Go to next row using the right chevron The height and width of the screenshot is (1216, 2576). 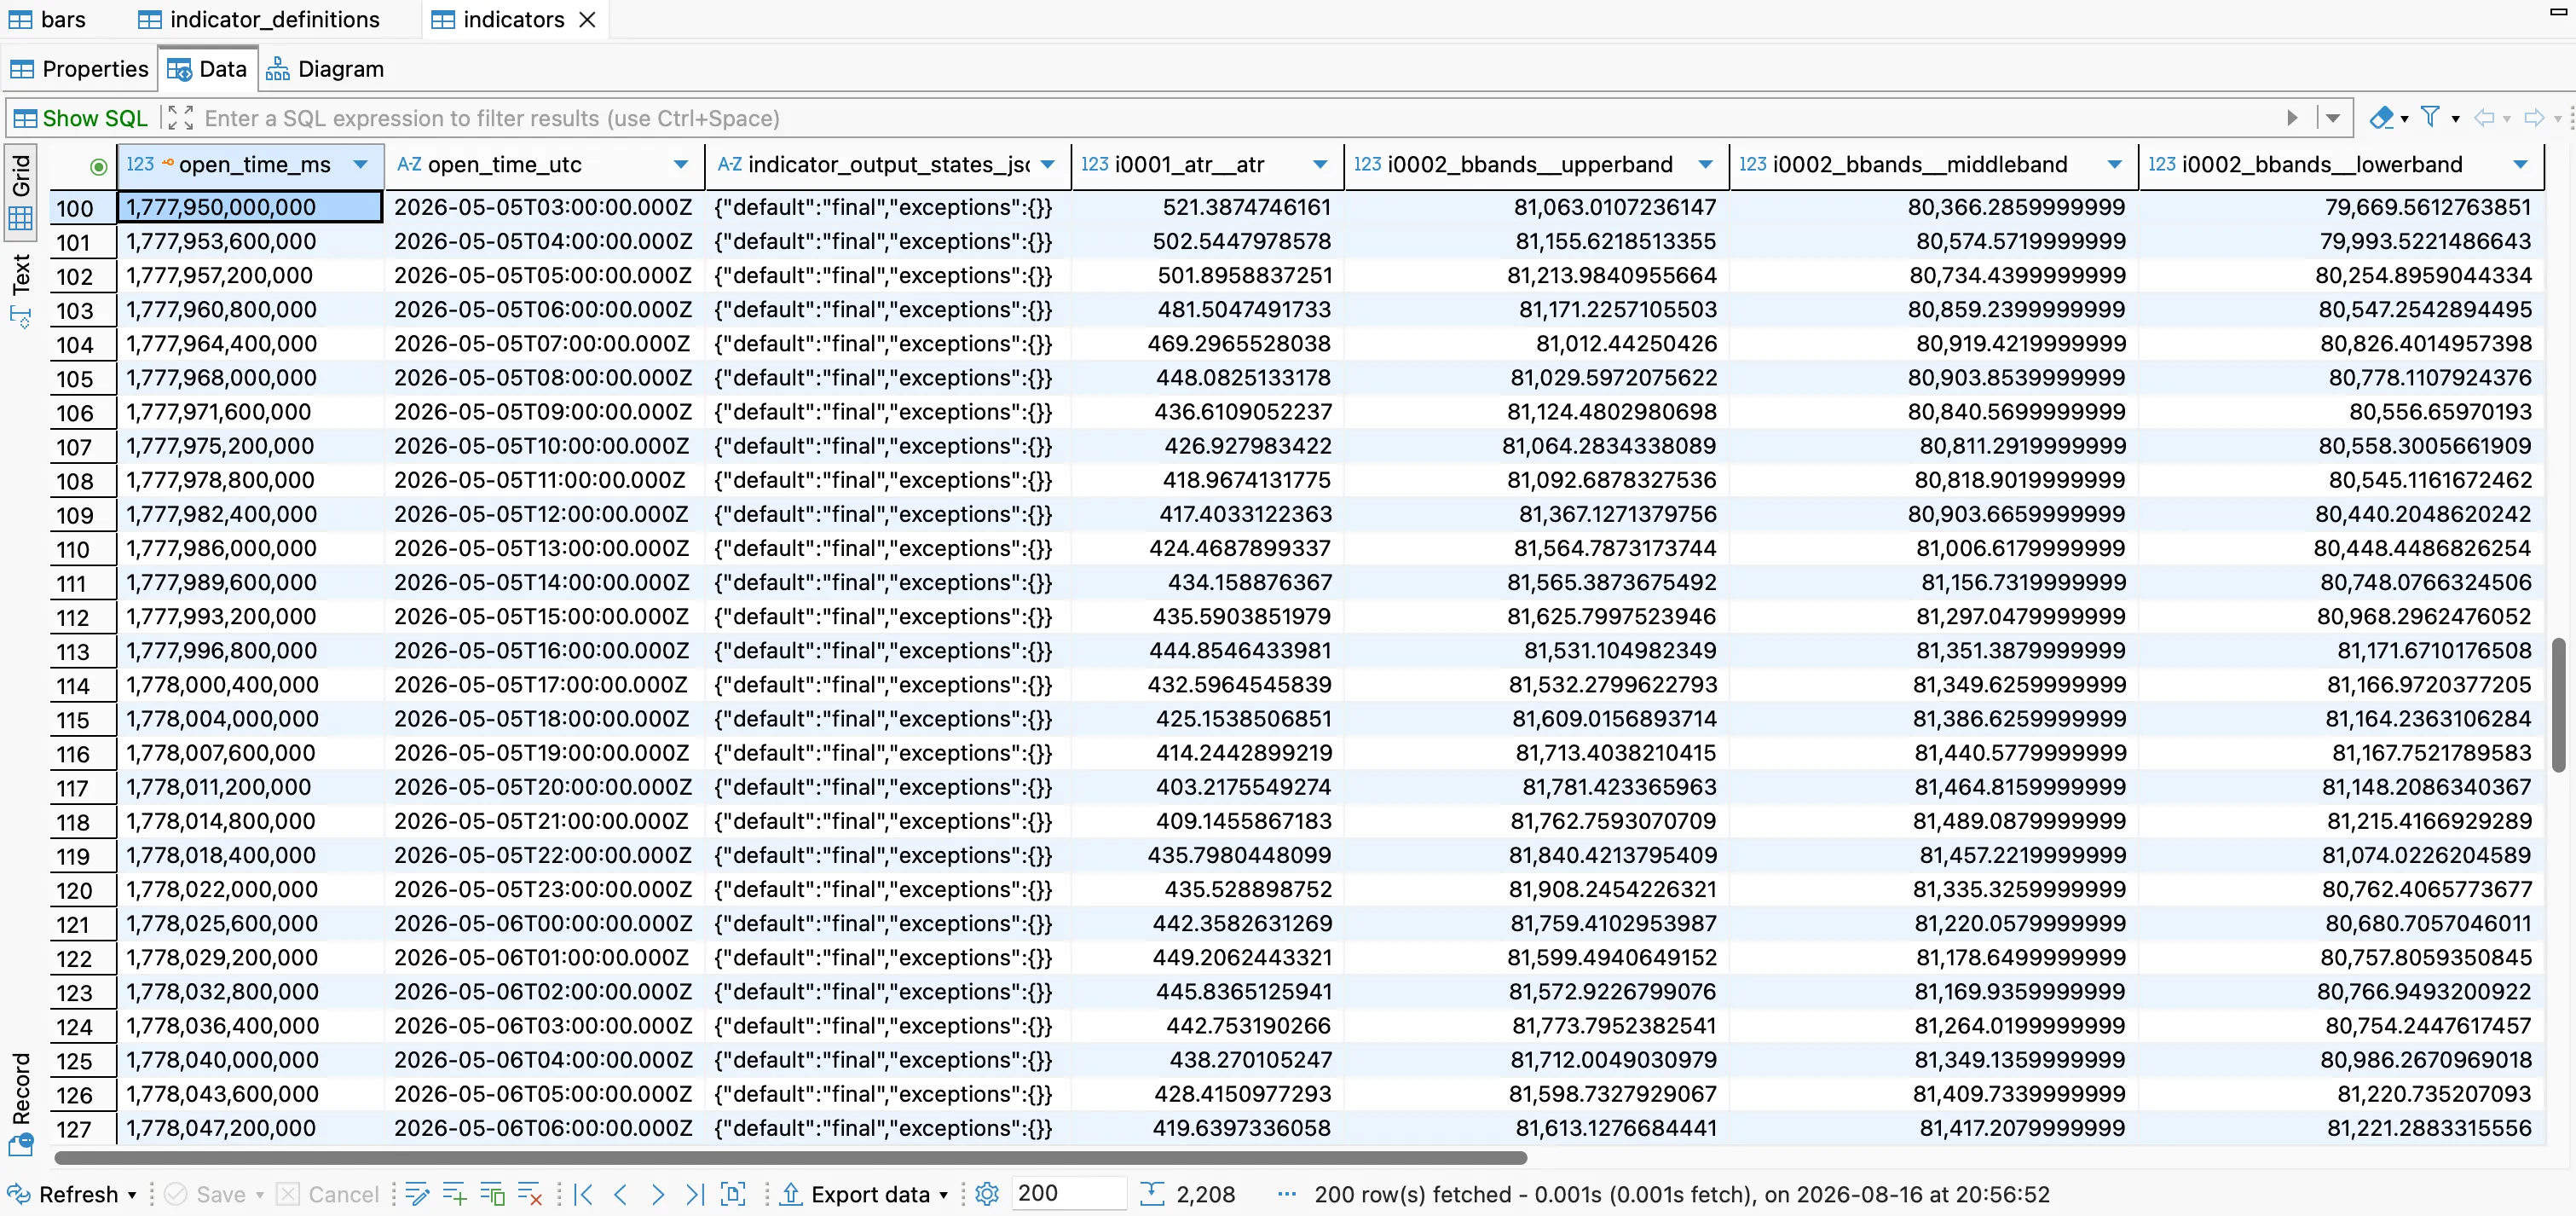click(x=658, y=1194)
